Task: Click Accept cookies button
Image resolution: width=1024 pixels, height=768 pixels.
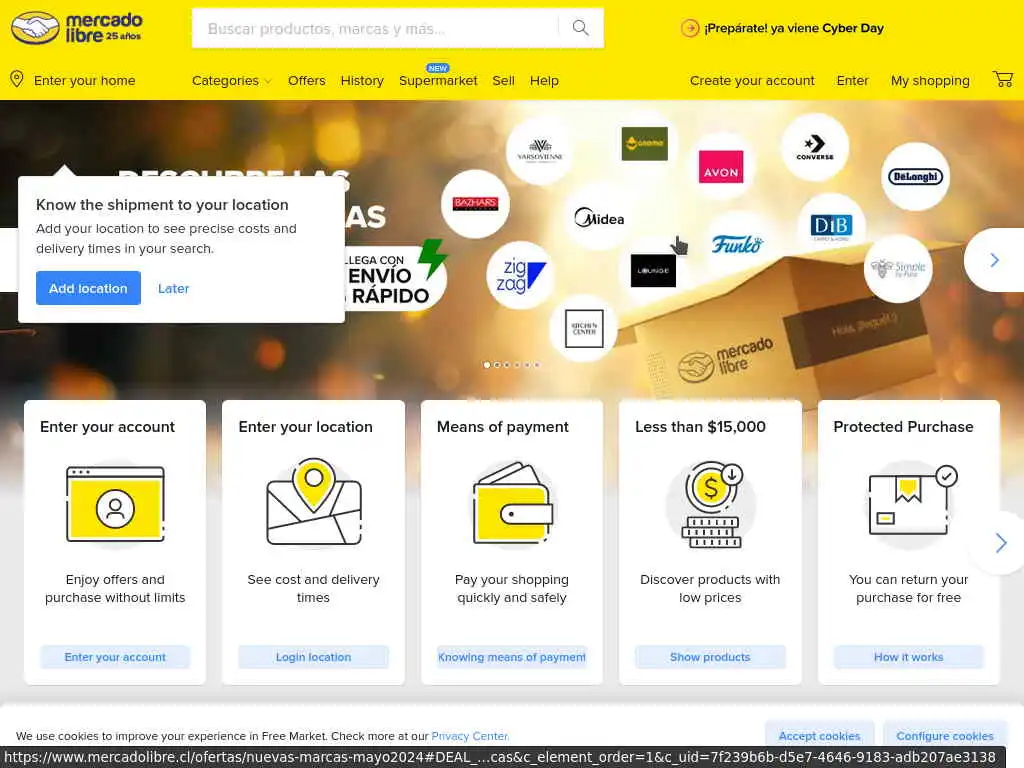Action: 819,736
